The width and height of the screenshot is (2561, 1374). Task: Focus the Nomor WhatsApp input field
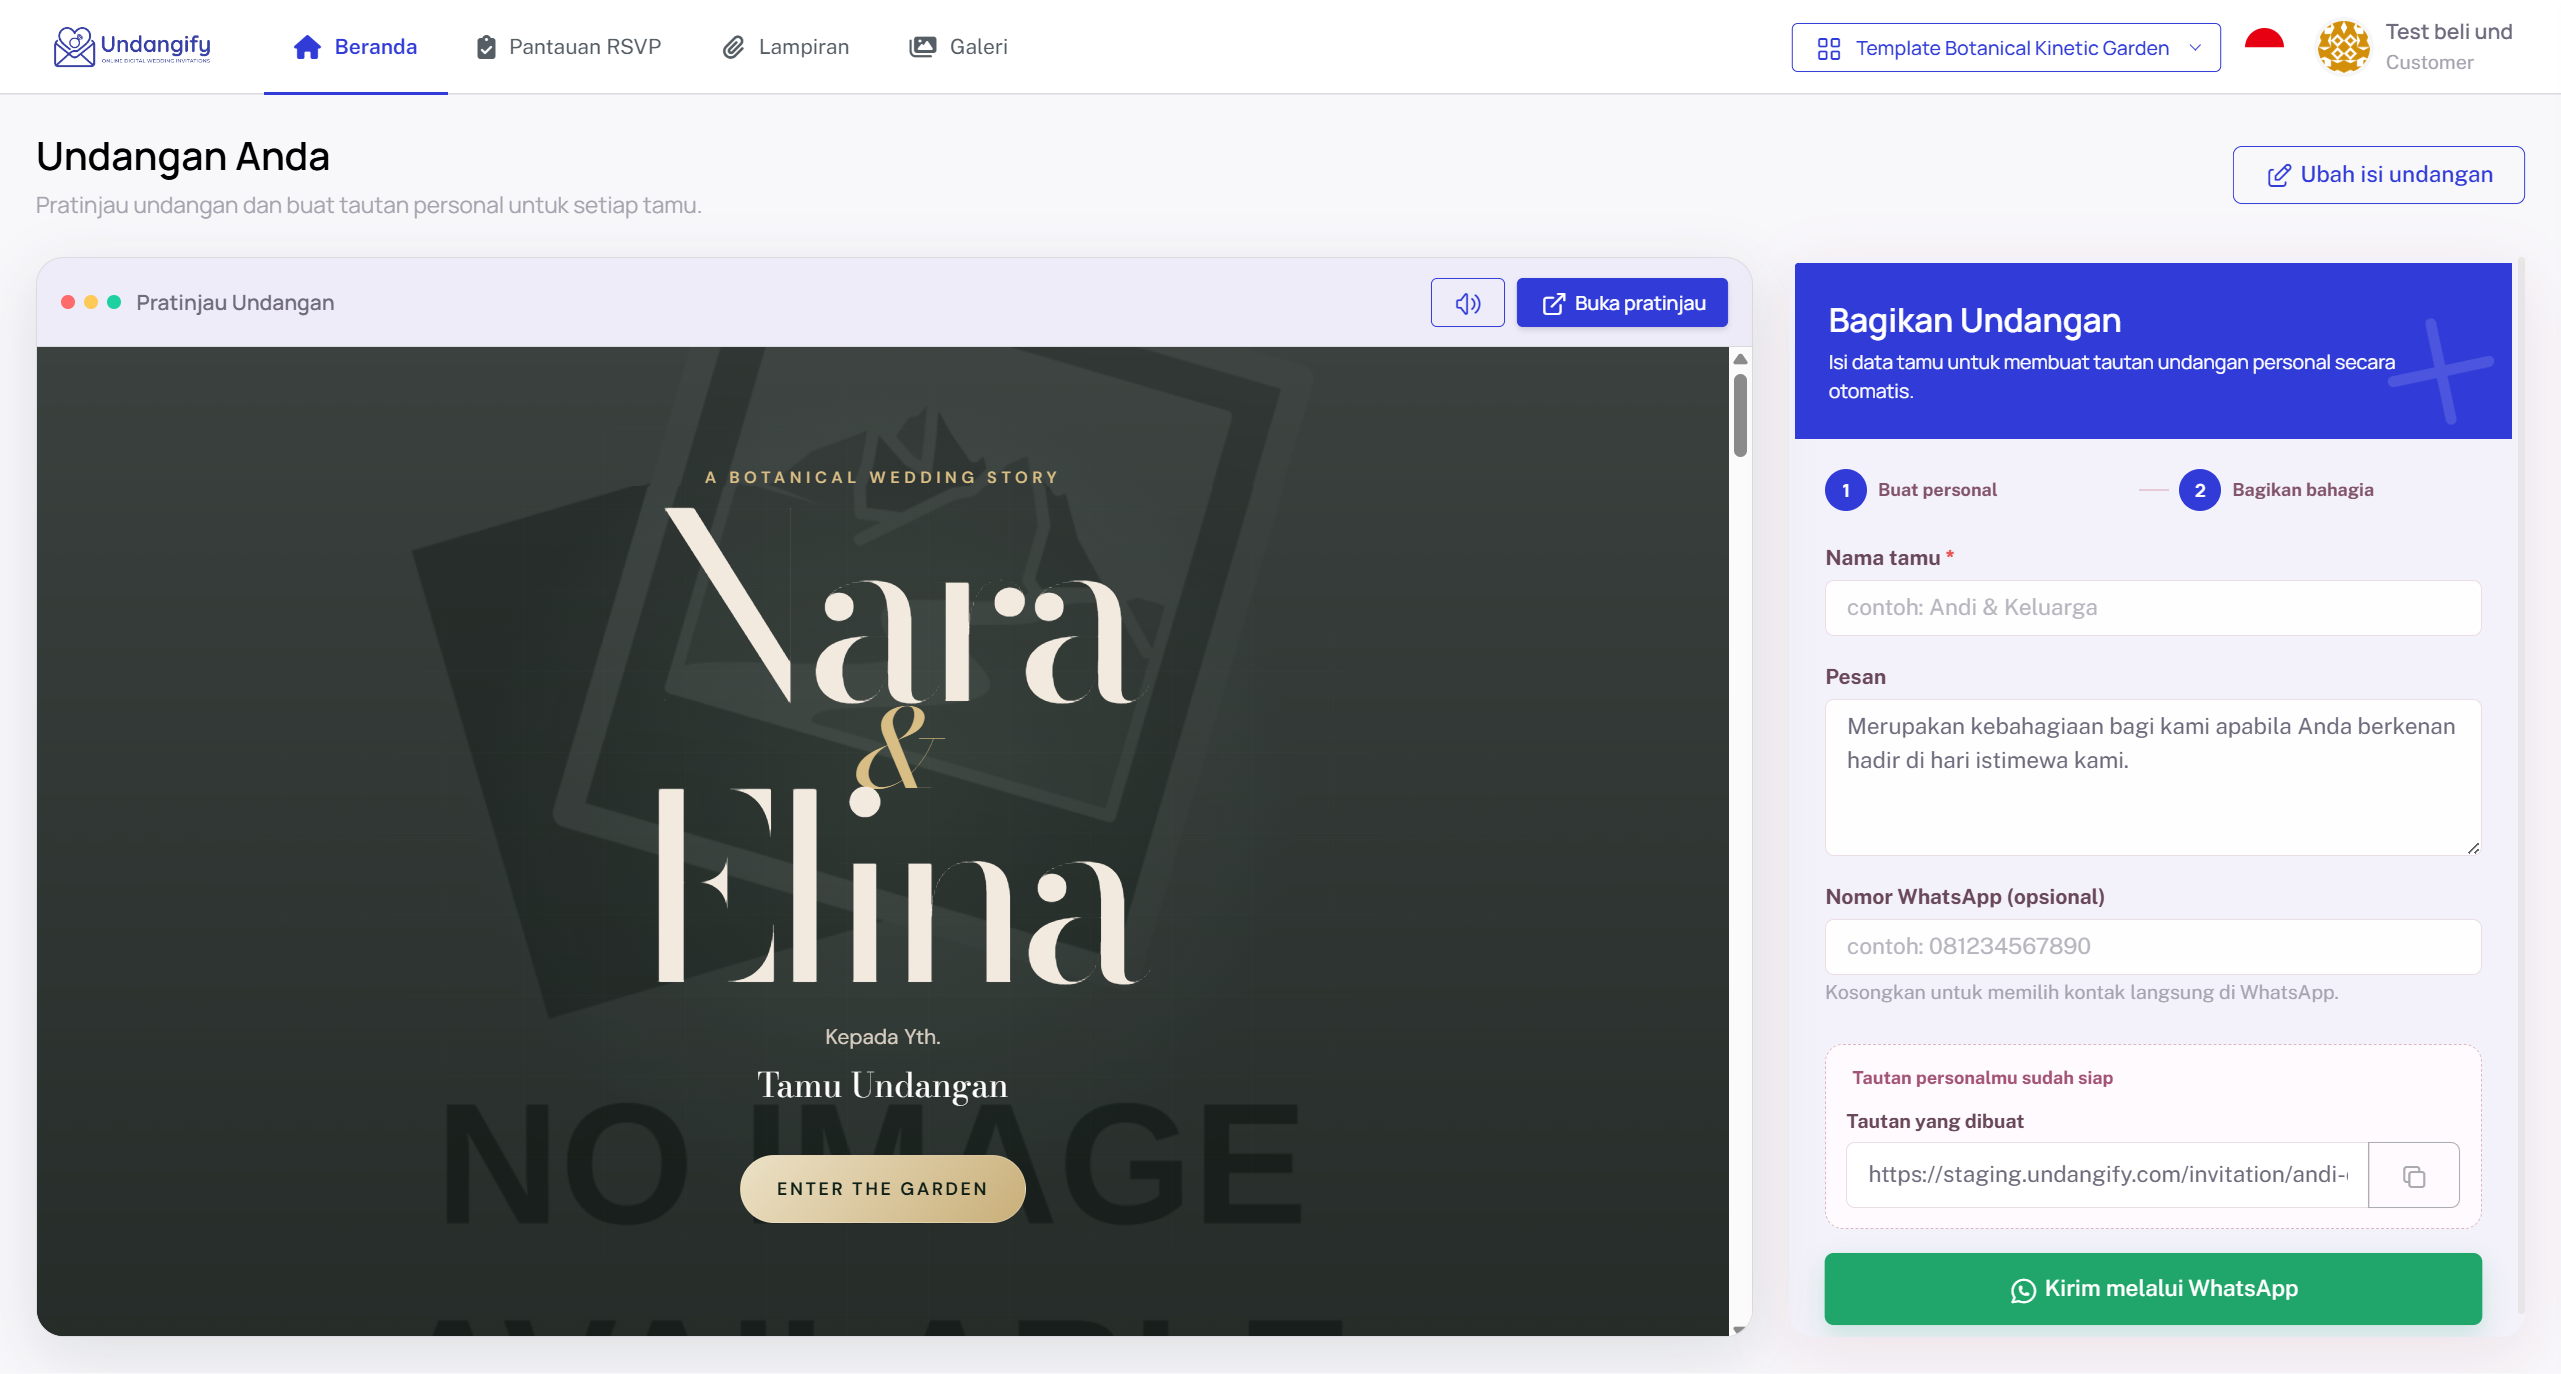click(2152, 947)
